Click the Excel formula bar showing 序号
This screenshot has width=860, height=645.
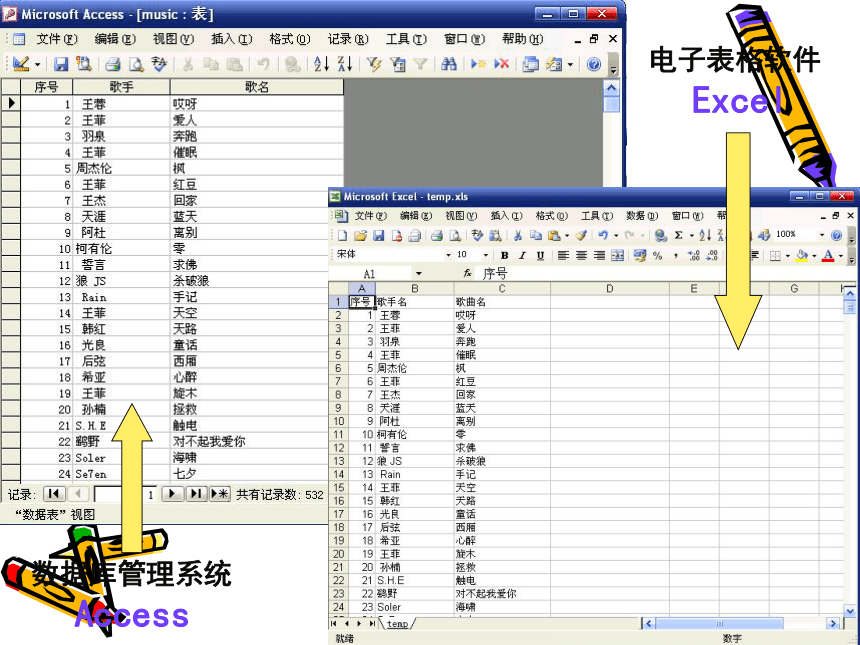pyautogui.click(x=664, y=274)
